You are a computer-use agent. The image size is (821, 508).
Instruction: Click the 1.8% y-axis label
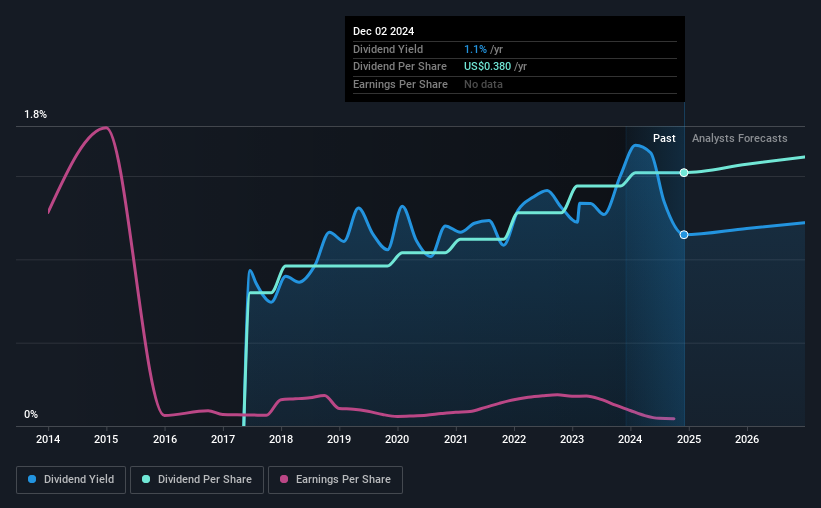pos(35,114)
